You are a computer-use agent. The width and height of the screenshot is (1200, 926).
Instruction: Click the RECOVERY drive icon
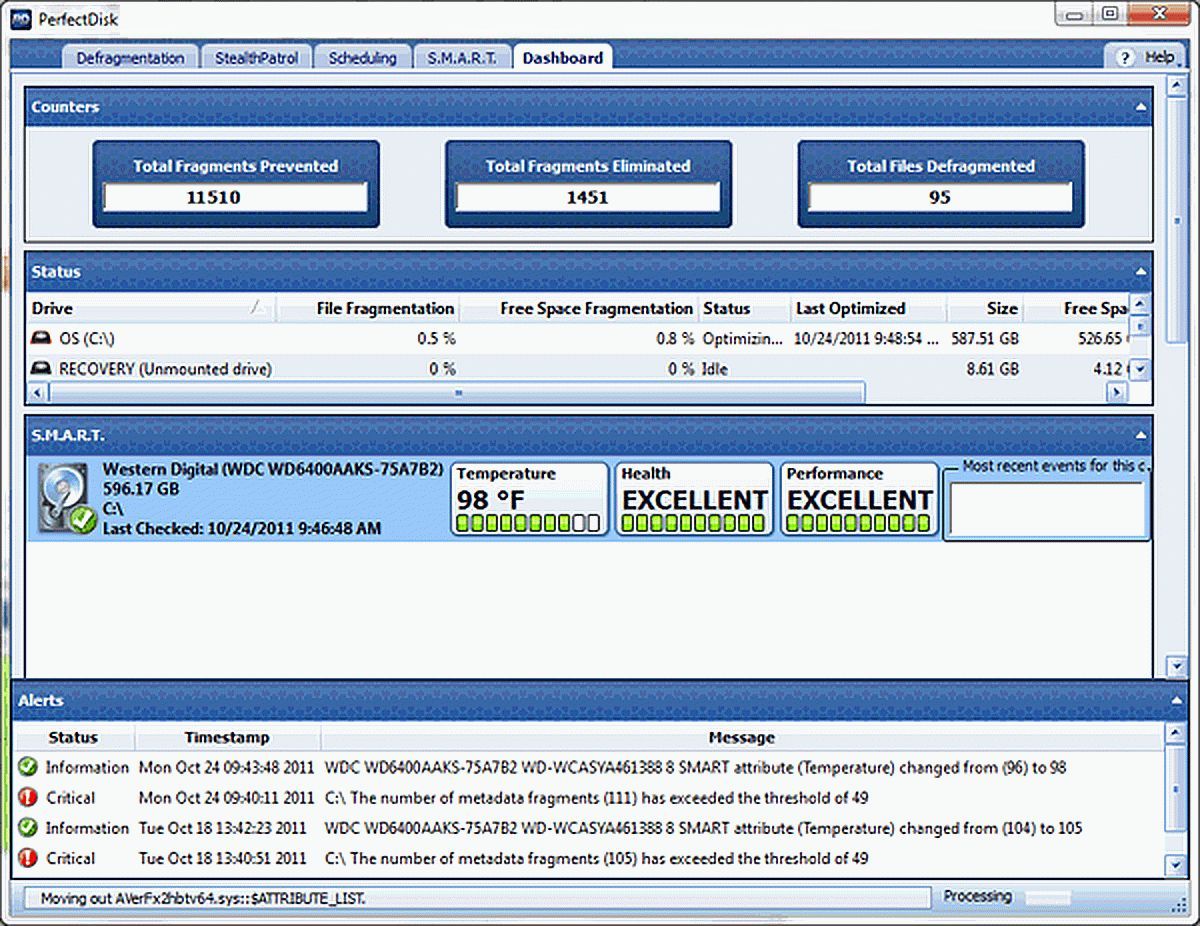coord(42,369)
